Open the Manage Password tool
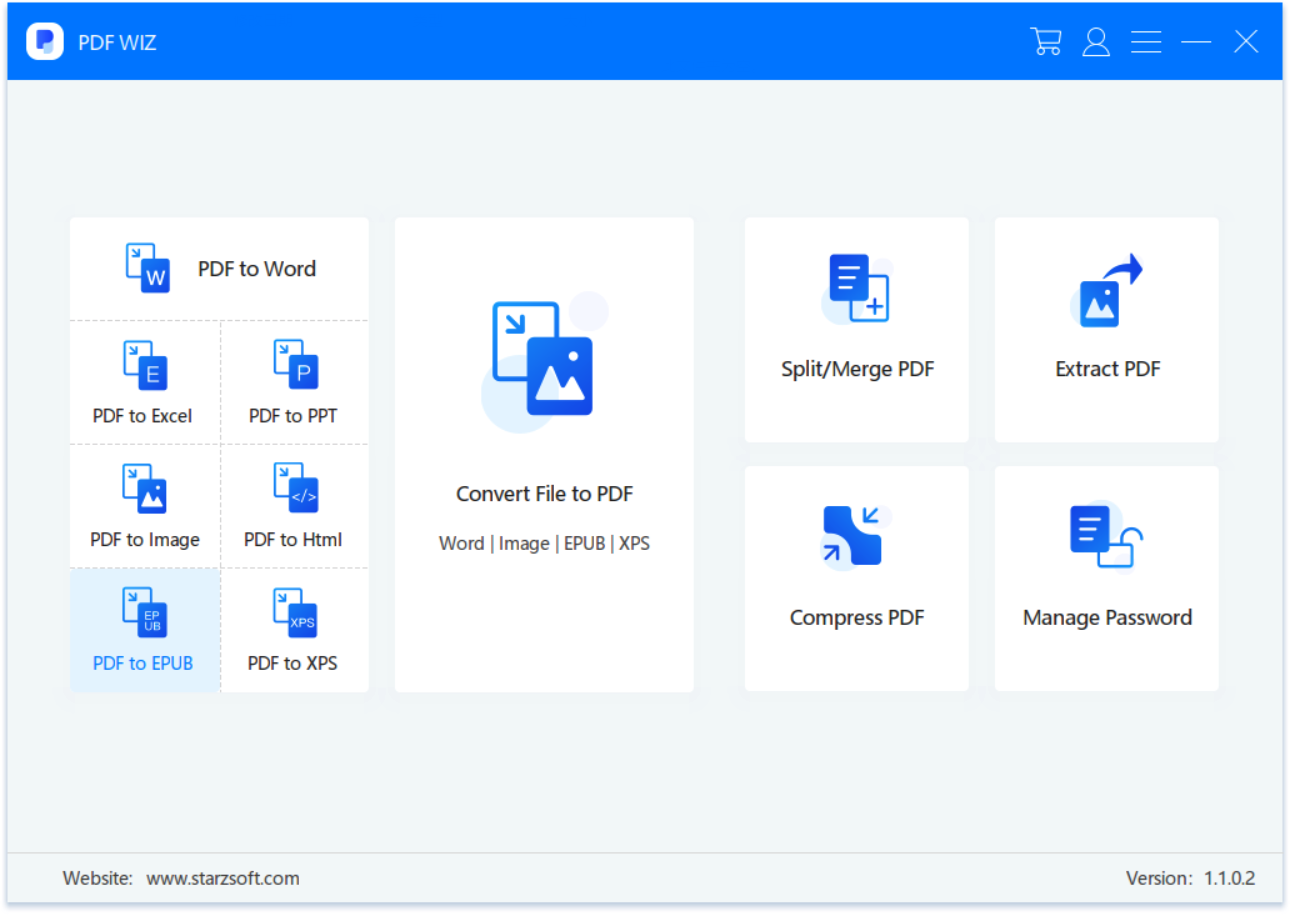The height and width of the screenshot is (916, 1290). tap(1107, 578)
